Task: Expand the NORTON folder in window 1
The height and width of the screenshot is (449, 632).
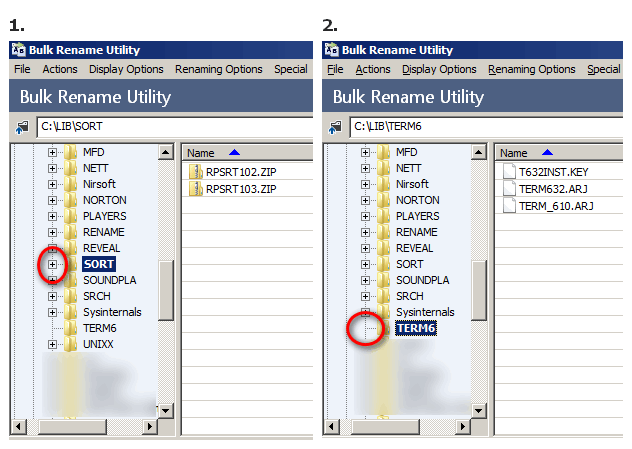Action: (52, 200)
